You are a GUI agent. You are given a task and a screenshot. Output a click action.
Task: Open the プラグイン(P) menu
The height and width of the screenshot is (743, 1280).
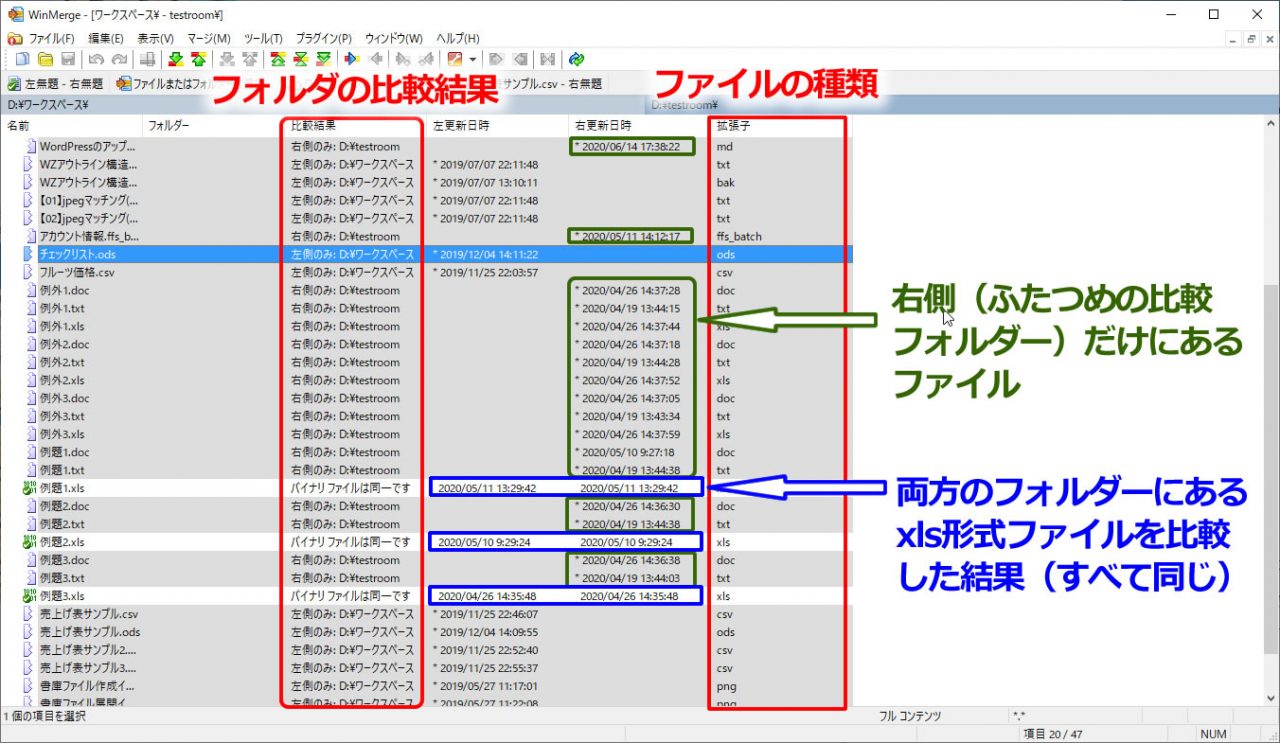tap(323, 38)
